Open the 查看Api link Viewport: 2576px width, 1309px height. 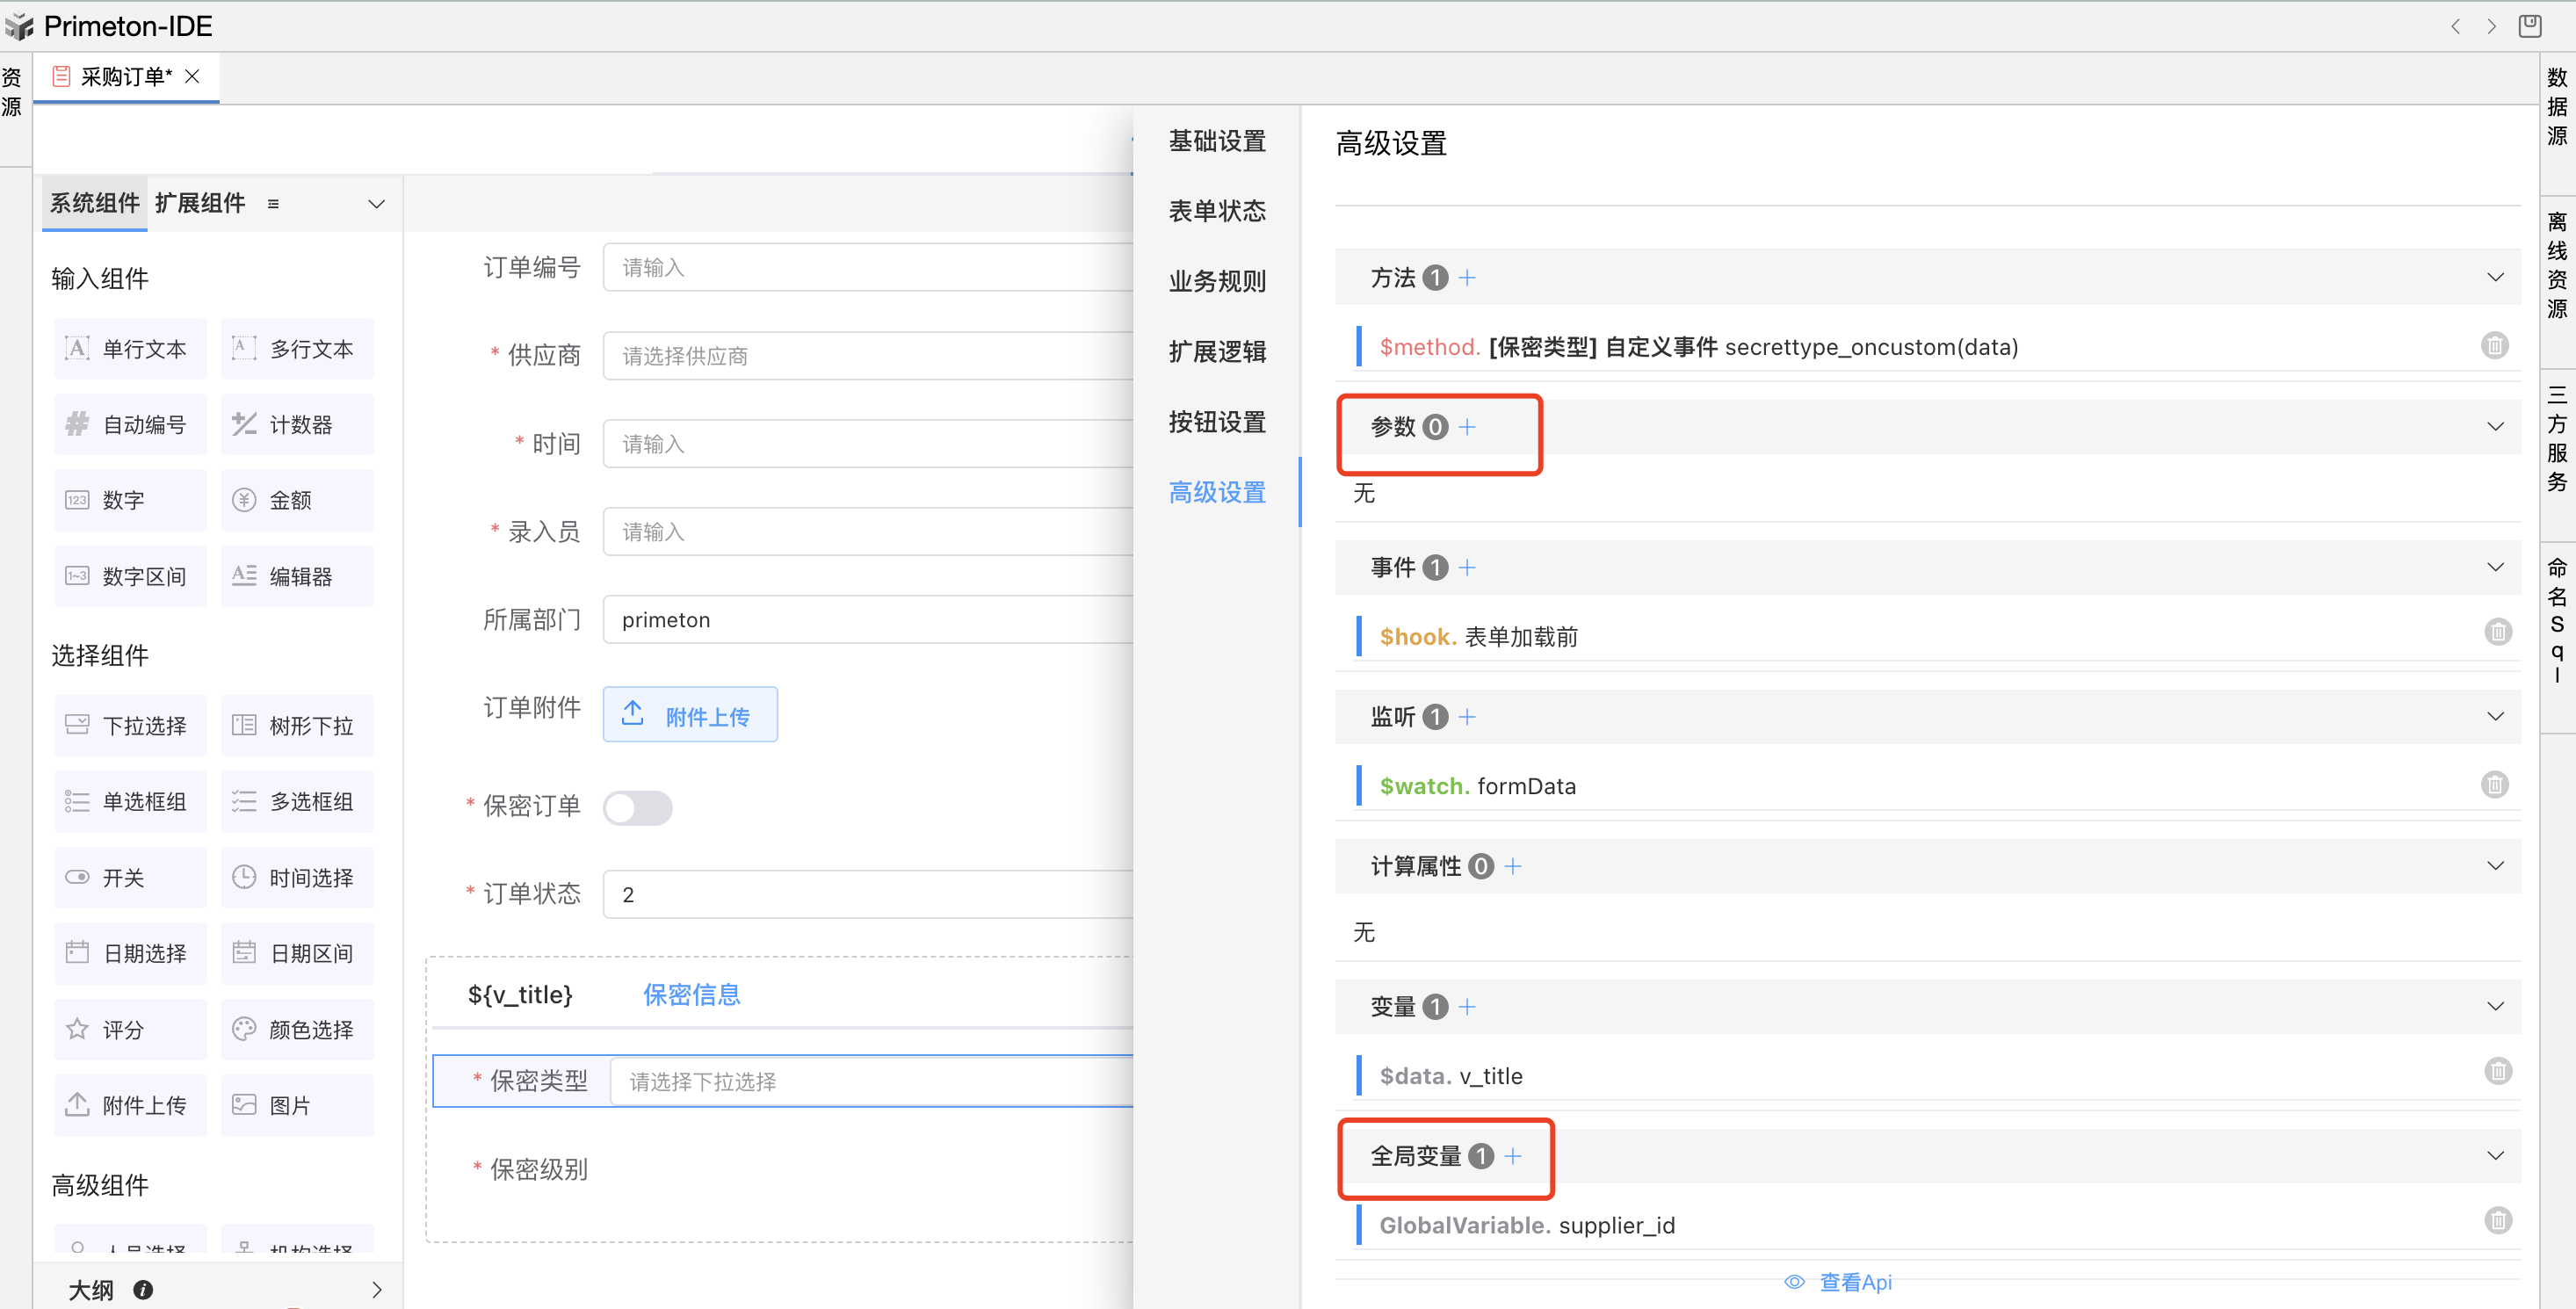pyautogui.click(x=1854, y=1282)
